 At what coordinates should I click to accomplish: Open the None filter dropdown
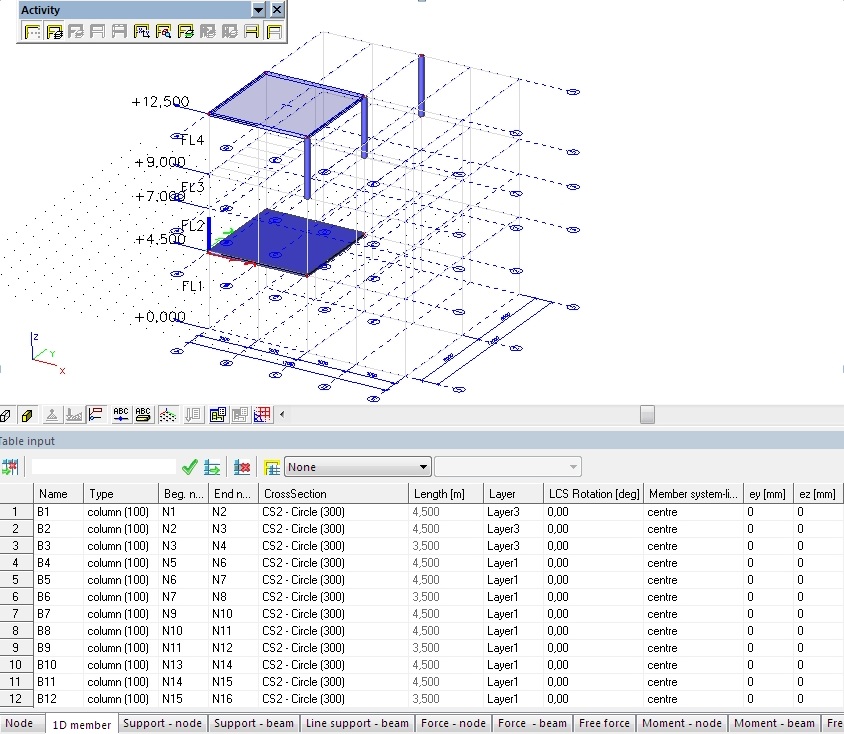click(358, 467)
